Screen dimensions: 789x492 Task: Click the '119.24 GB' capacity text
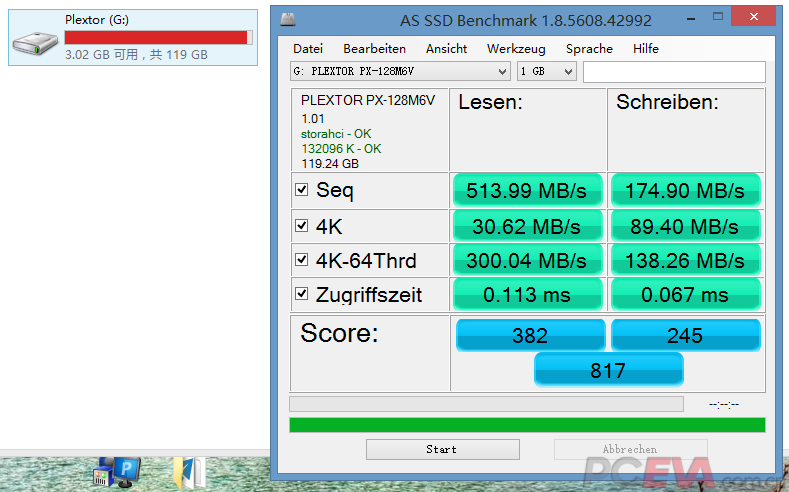click(330, 164)
